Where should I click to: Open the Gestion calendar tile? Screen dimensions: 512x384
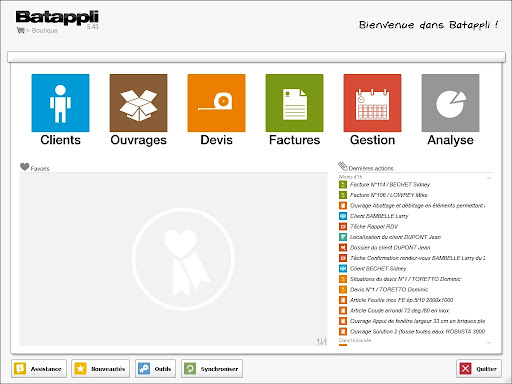(372, 103)
